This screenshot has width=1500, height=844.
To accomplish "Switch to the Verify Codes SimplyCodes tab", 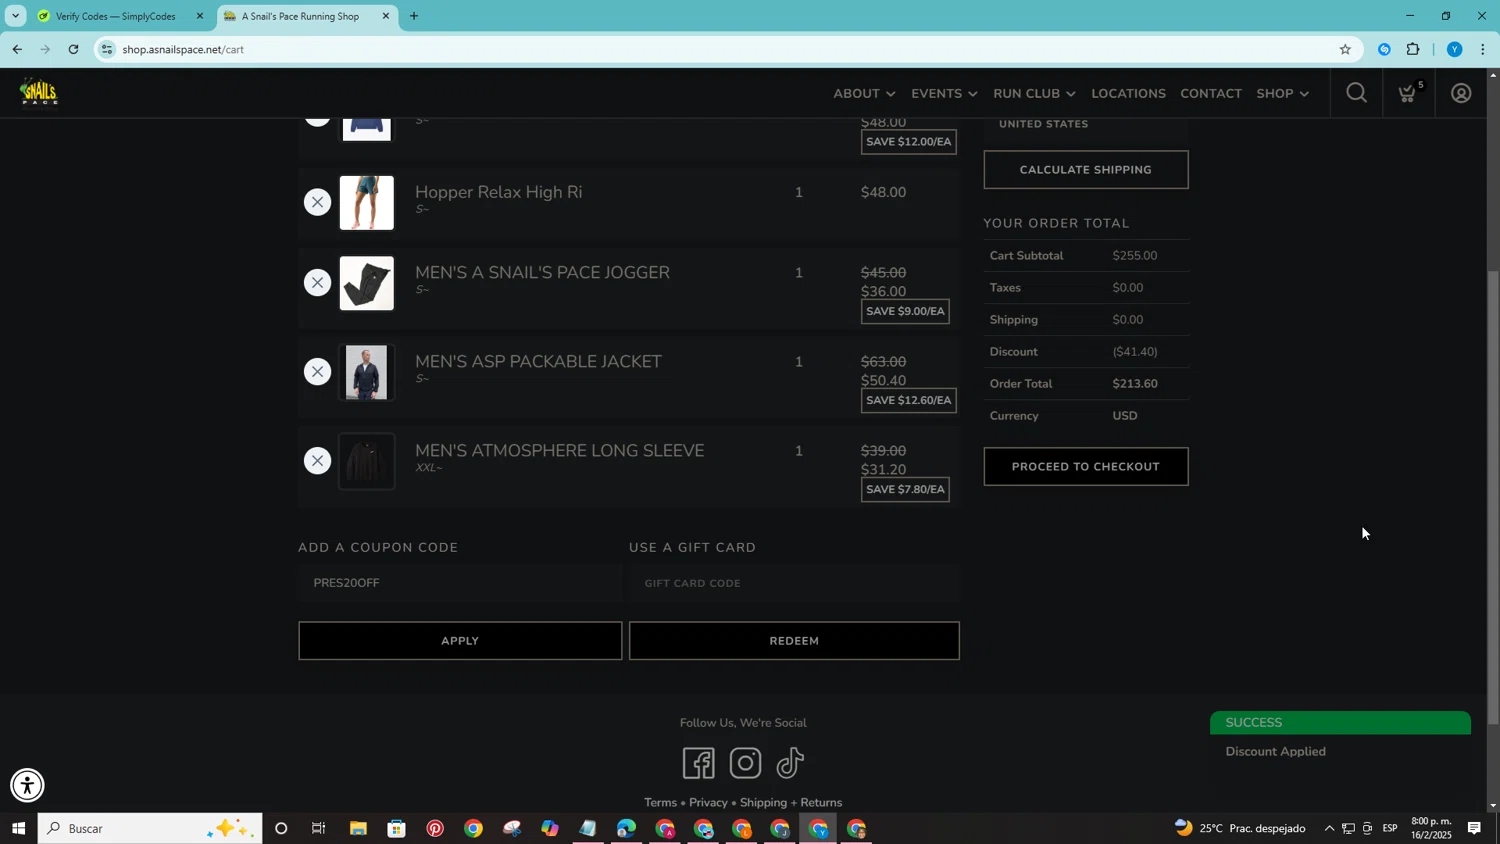I will coord(121,16).
